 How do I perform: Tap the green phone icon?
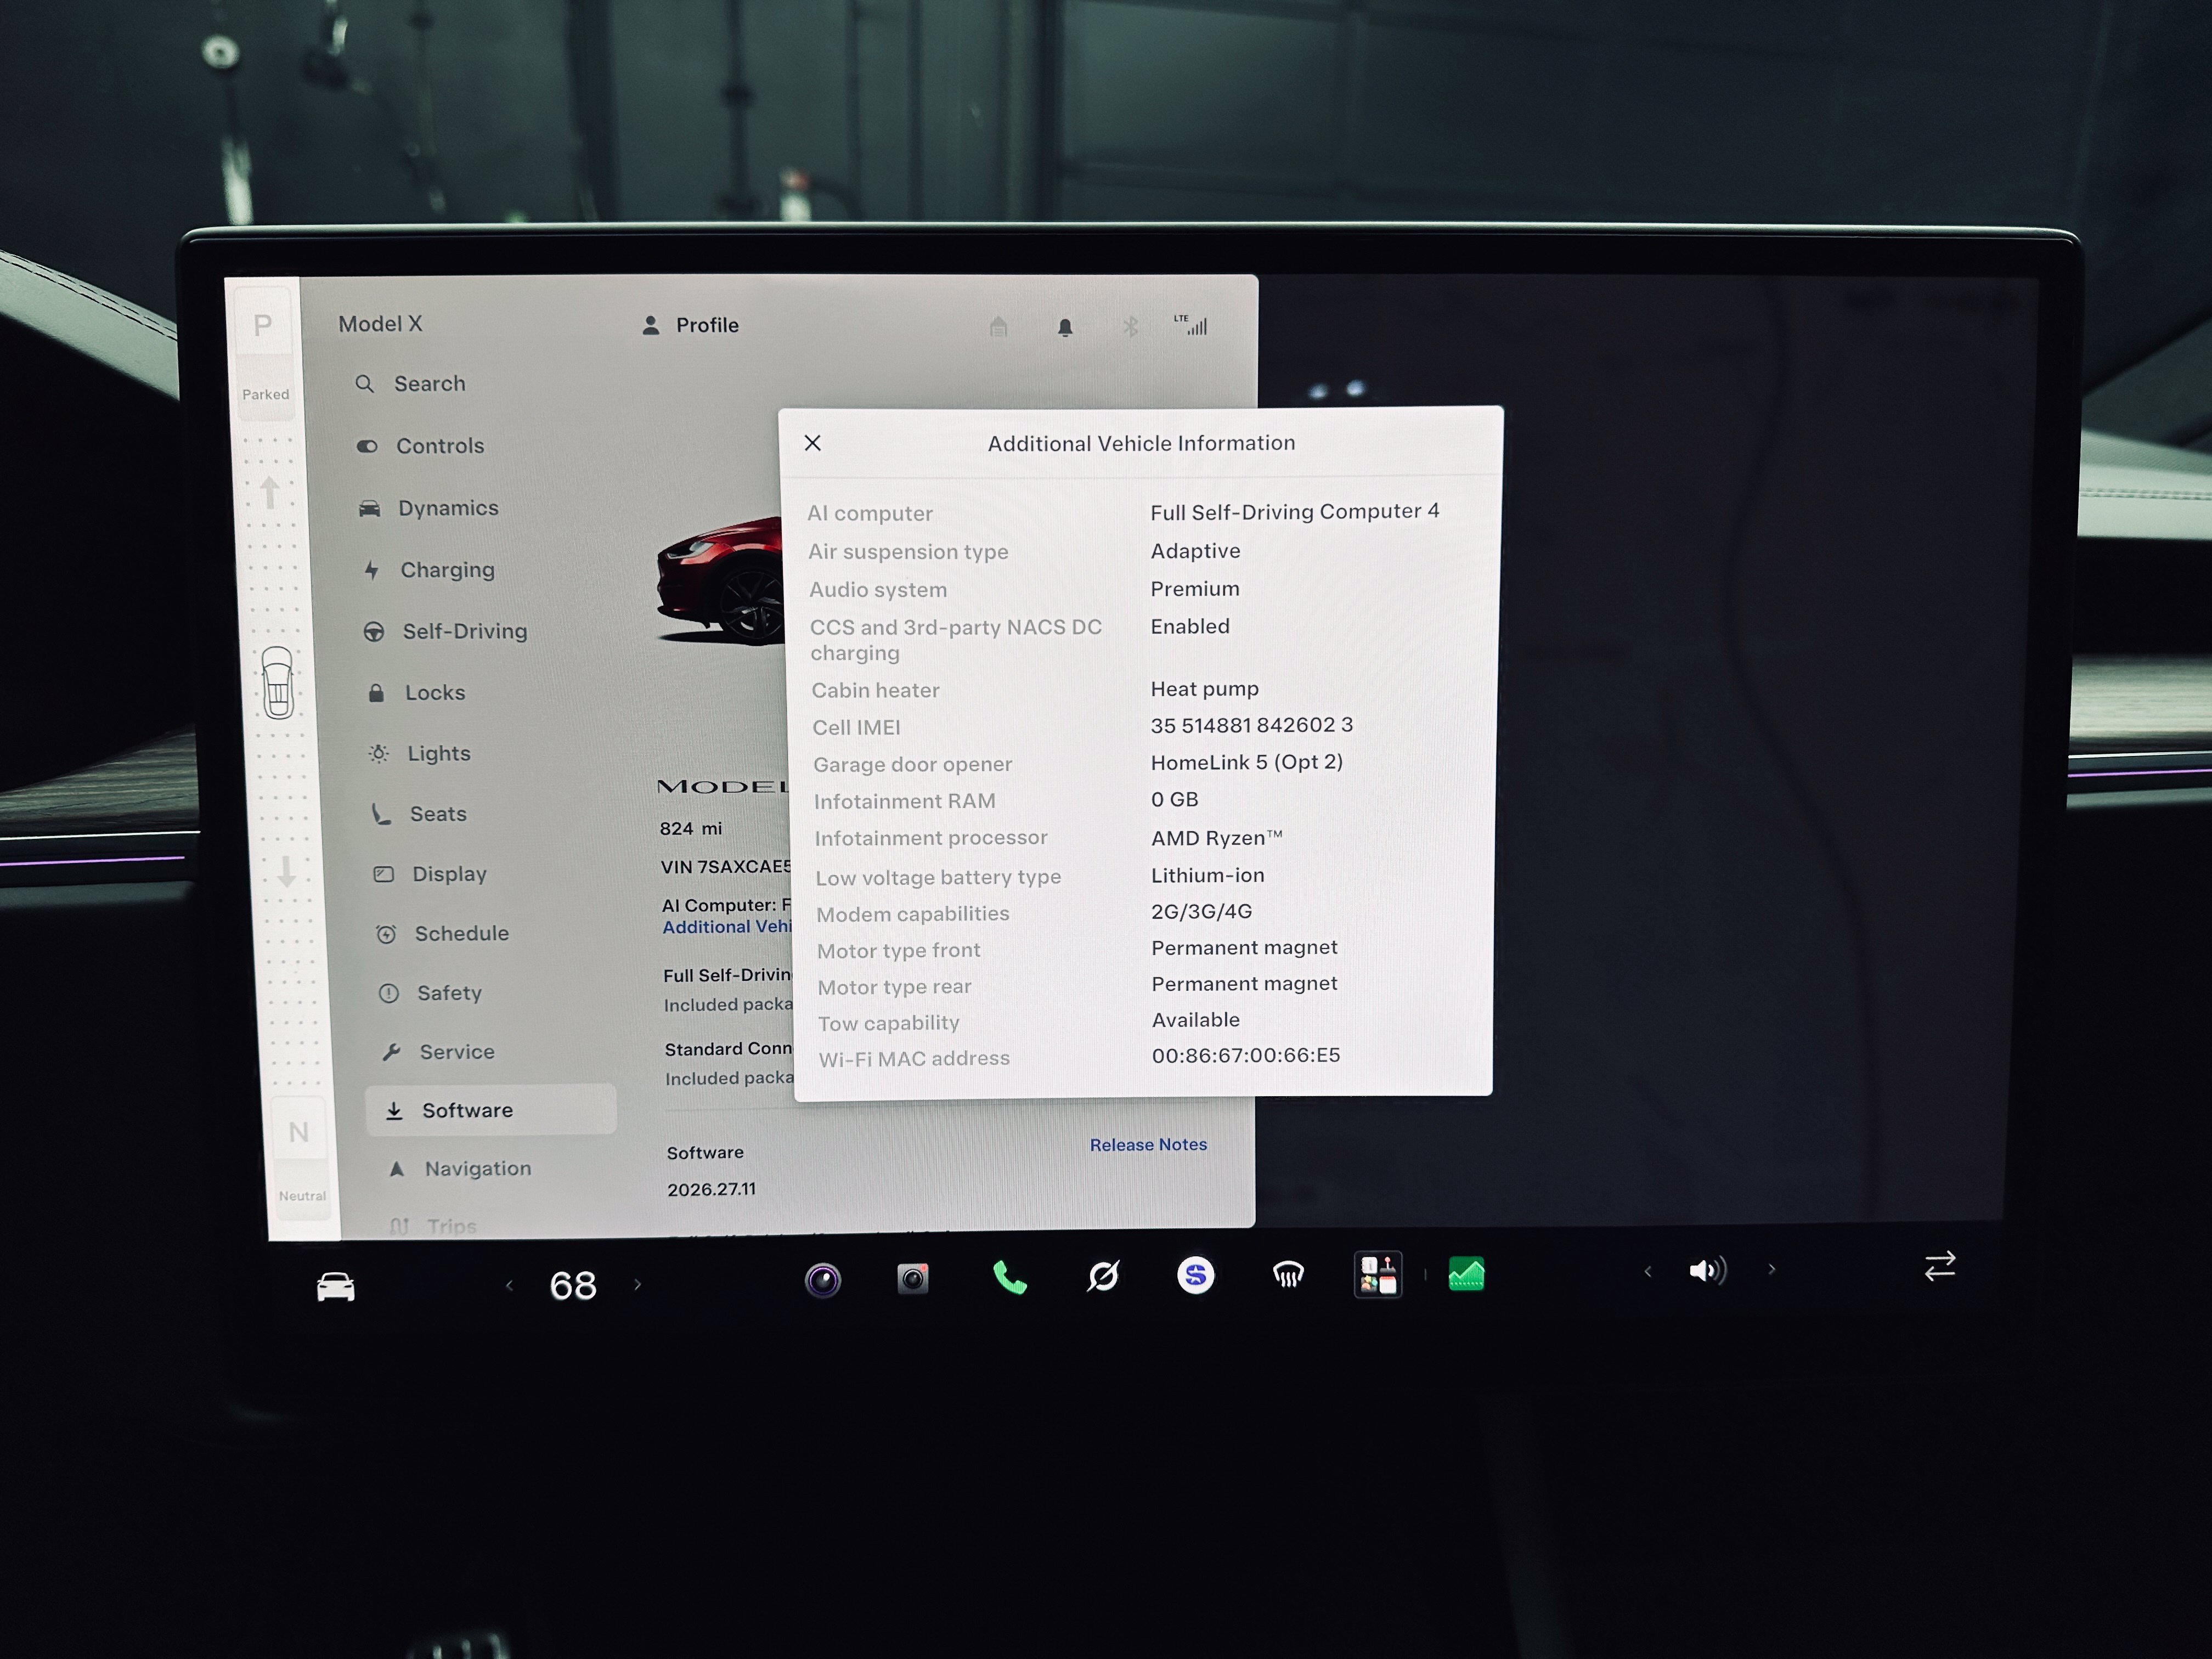(x=1009, y=1277)
